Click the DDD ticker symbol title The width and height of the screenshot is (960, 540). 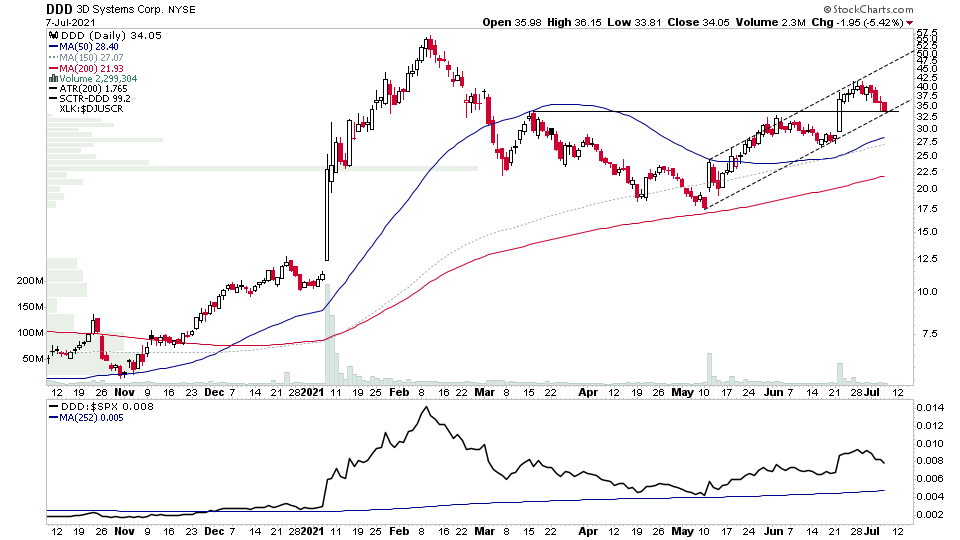[x=59, y=9]
